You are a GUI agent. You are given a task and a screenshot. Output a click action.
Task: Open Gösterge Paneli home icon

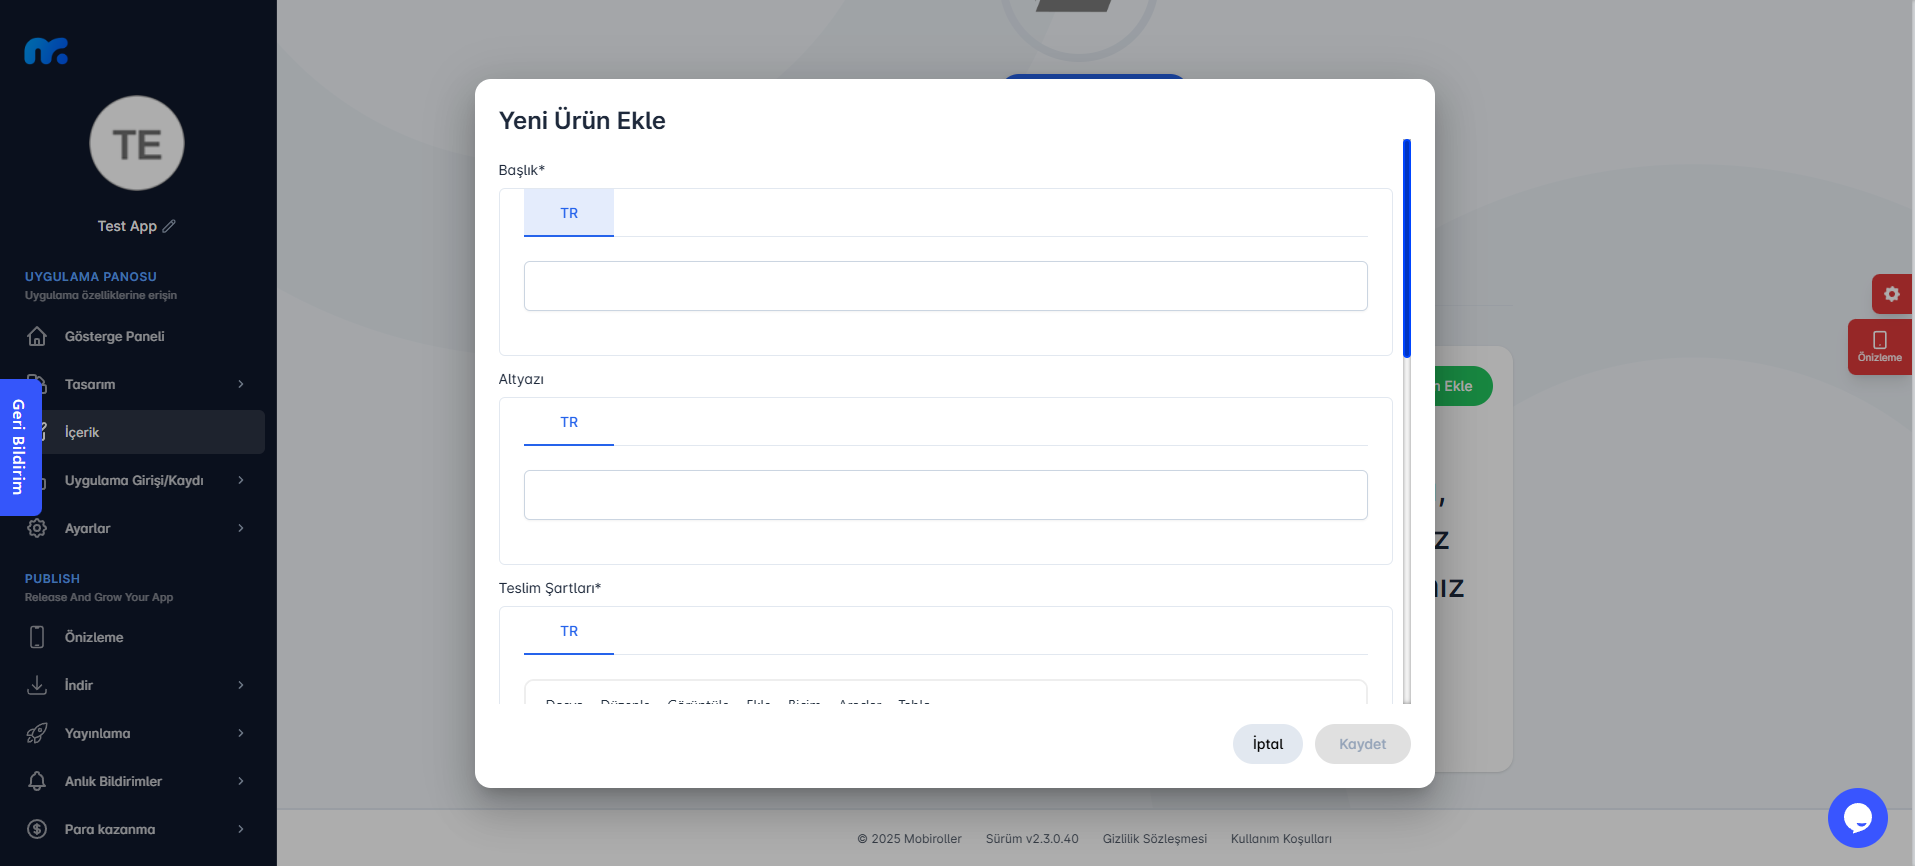(37, 336)
